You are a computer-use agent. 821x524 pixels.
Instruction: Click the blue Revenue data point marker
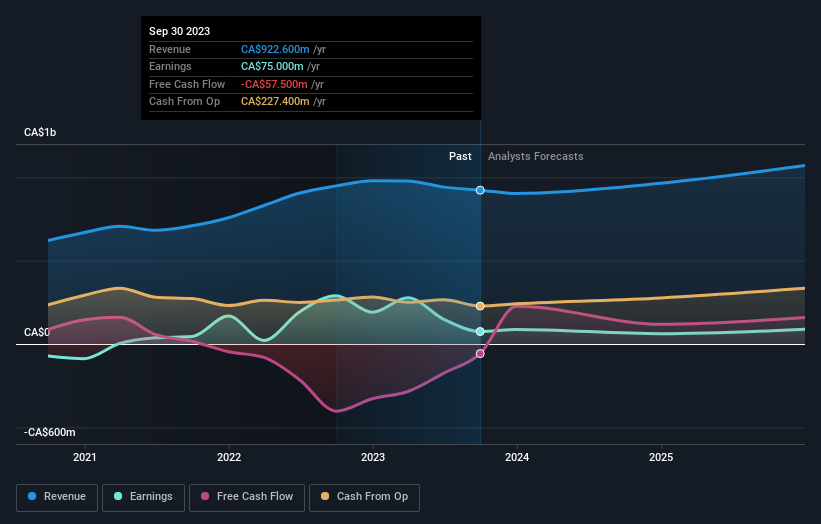tap(480, 190)
